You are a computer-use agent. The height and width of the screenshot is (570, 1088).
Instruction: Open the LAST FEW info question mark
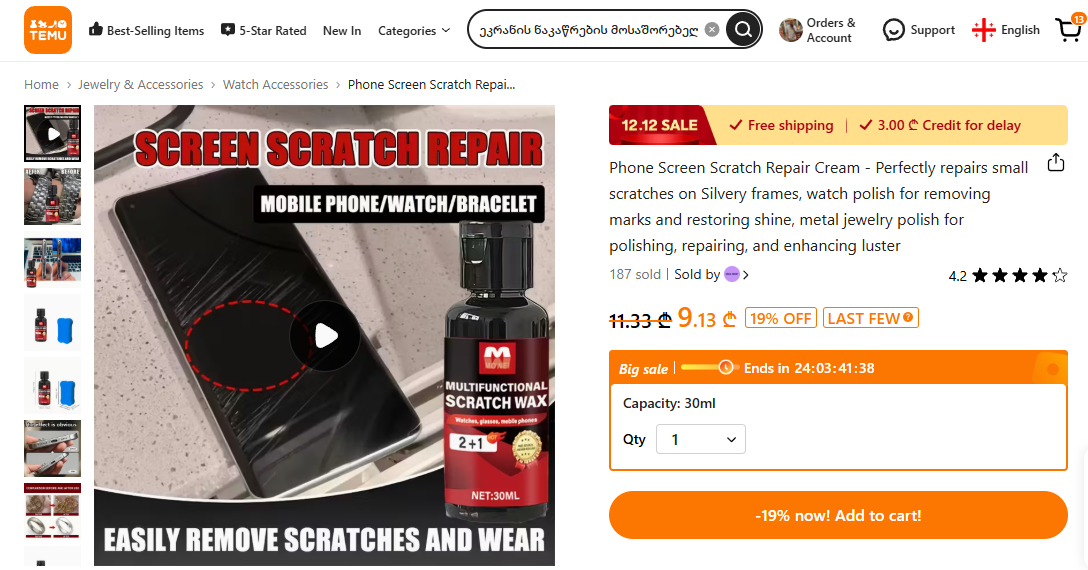click(908, 317)
